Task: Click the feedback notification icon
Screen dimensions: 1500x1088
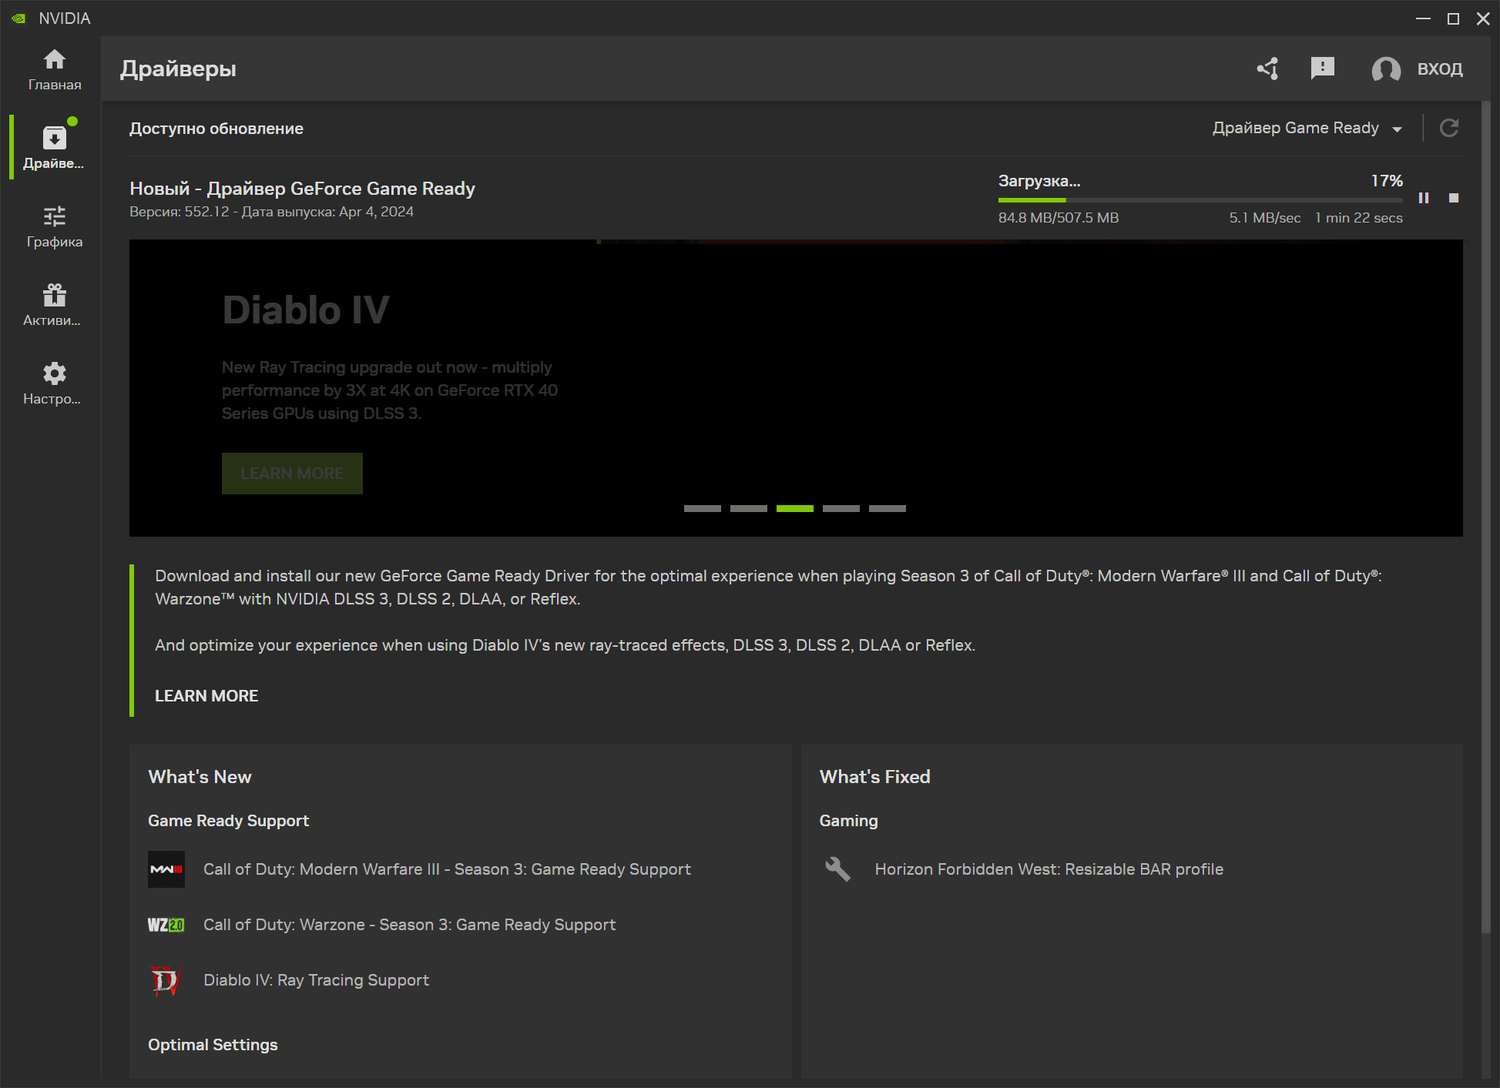Action: (1322, 68)
